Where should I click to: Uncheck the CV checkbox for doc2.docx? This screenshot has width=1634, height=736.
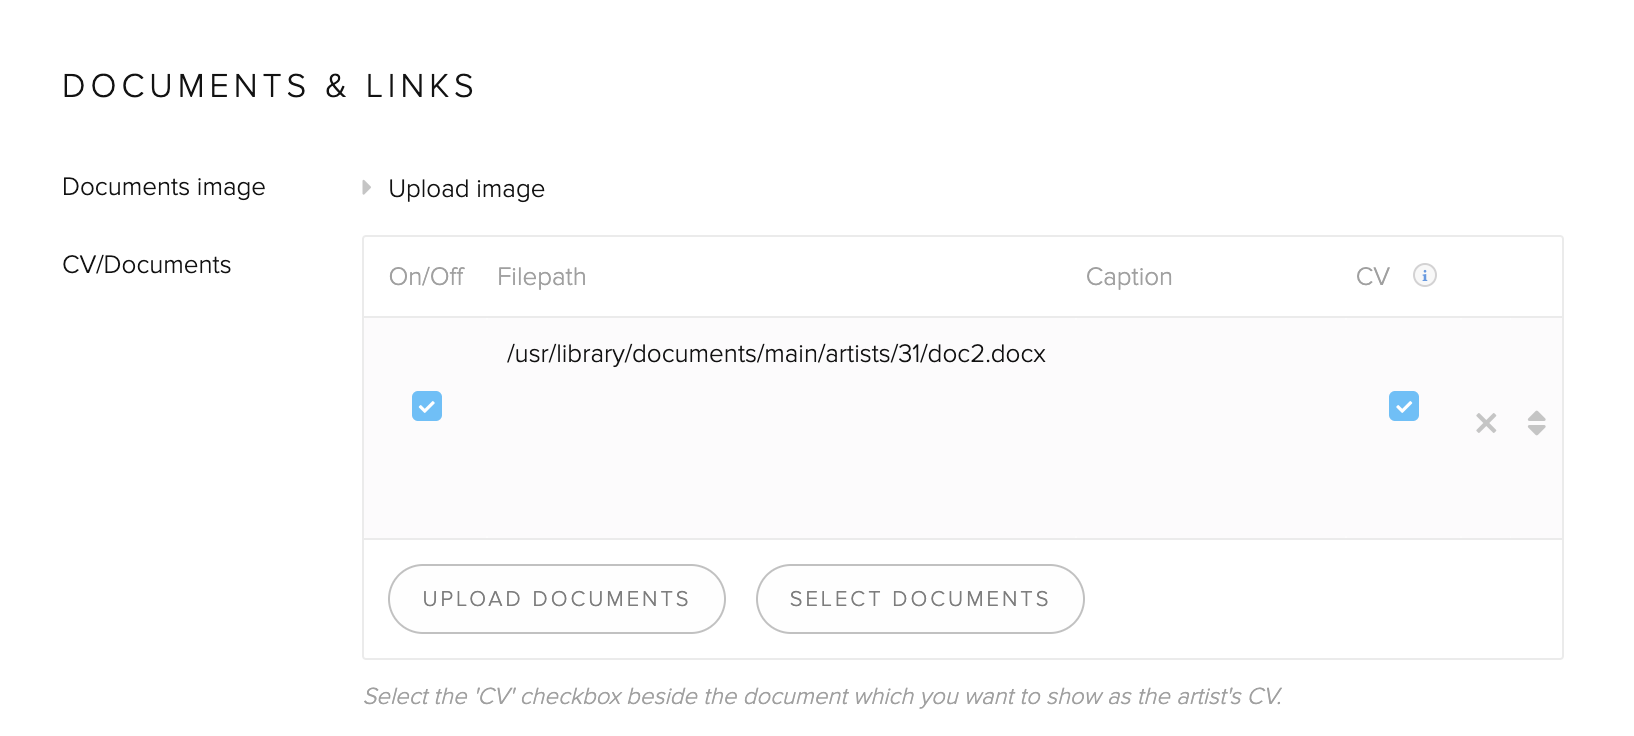click(x=1404, y=406)
